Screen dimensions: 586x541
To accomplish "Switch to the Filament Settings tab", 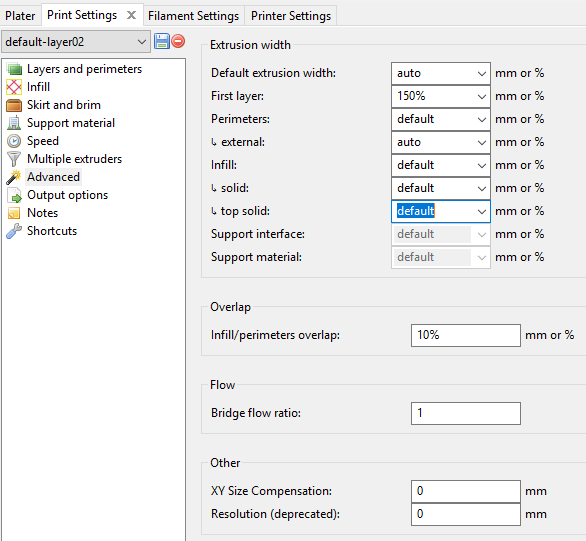I will 194,16.
